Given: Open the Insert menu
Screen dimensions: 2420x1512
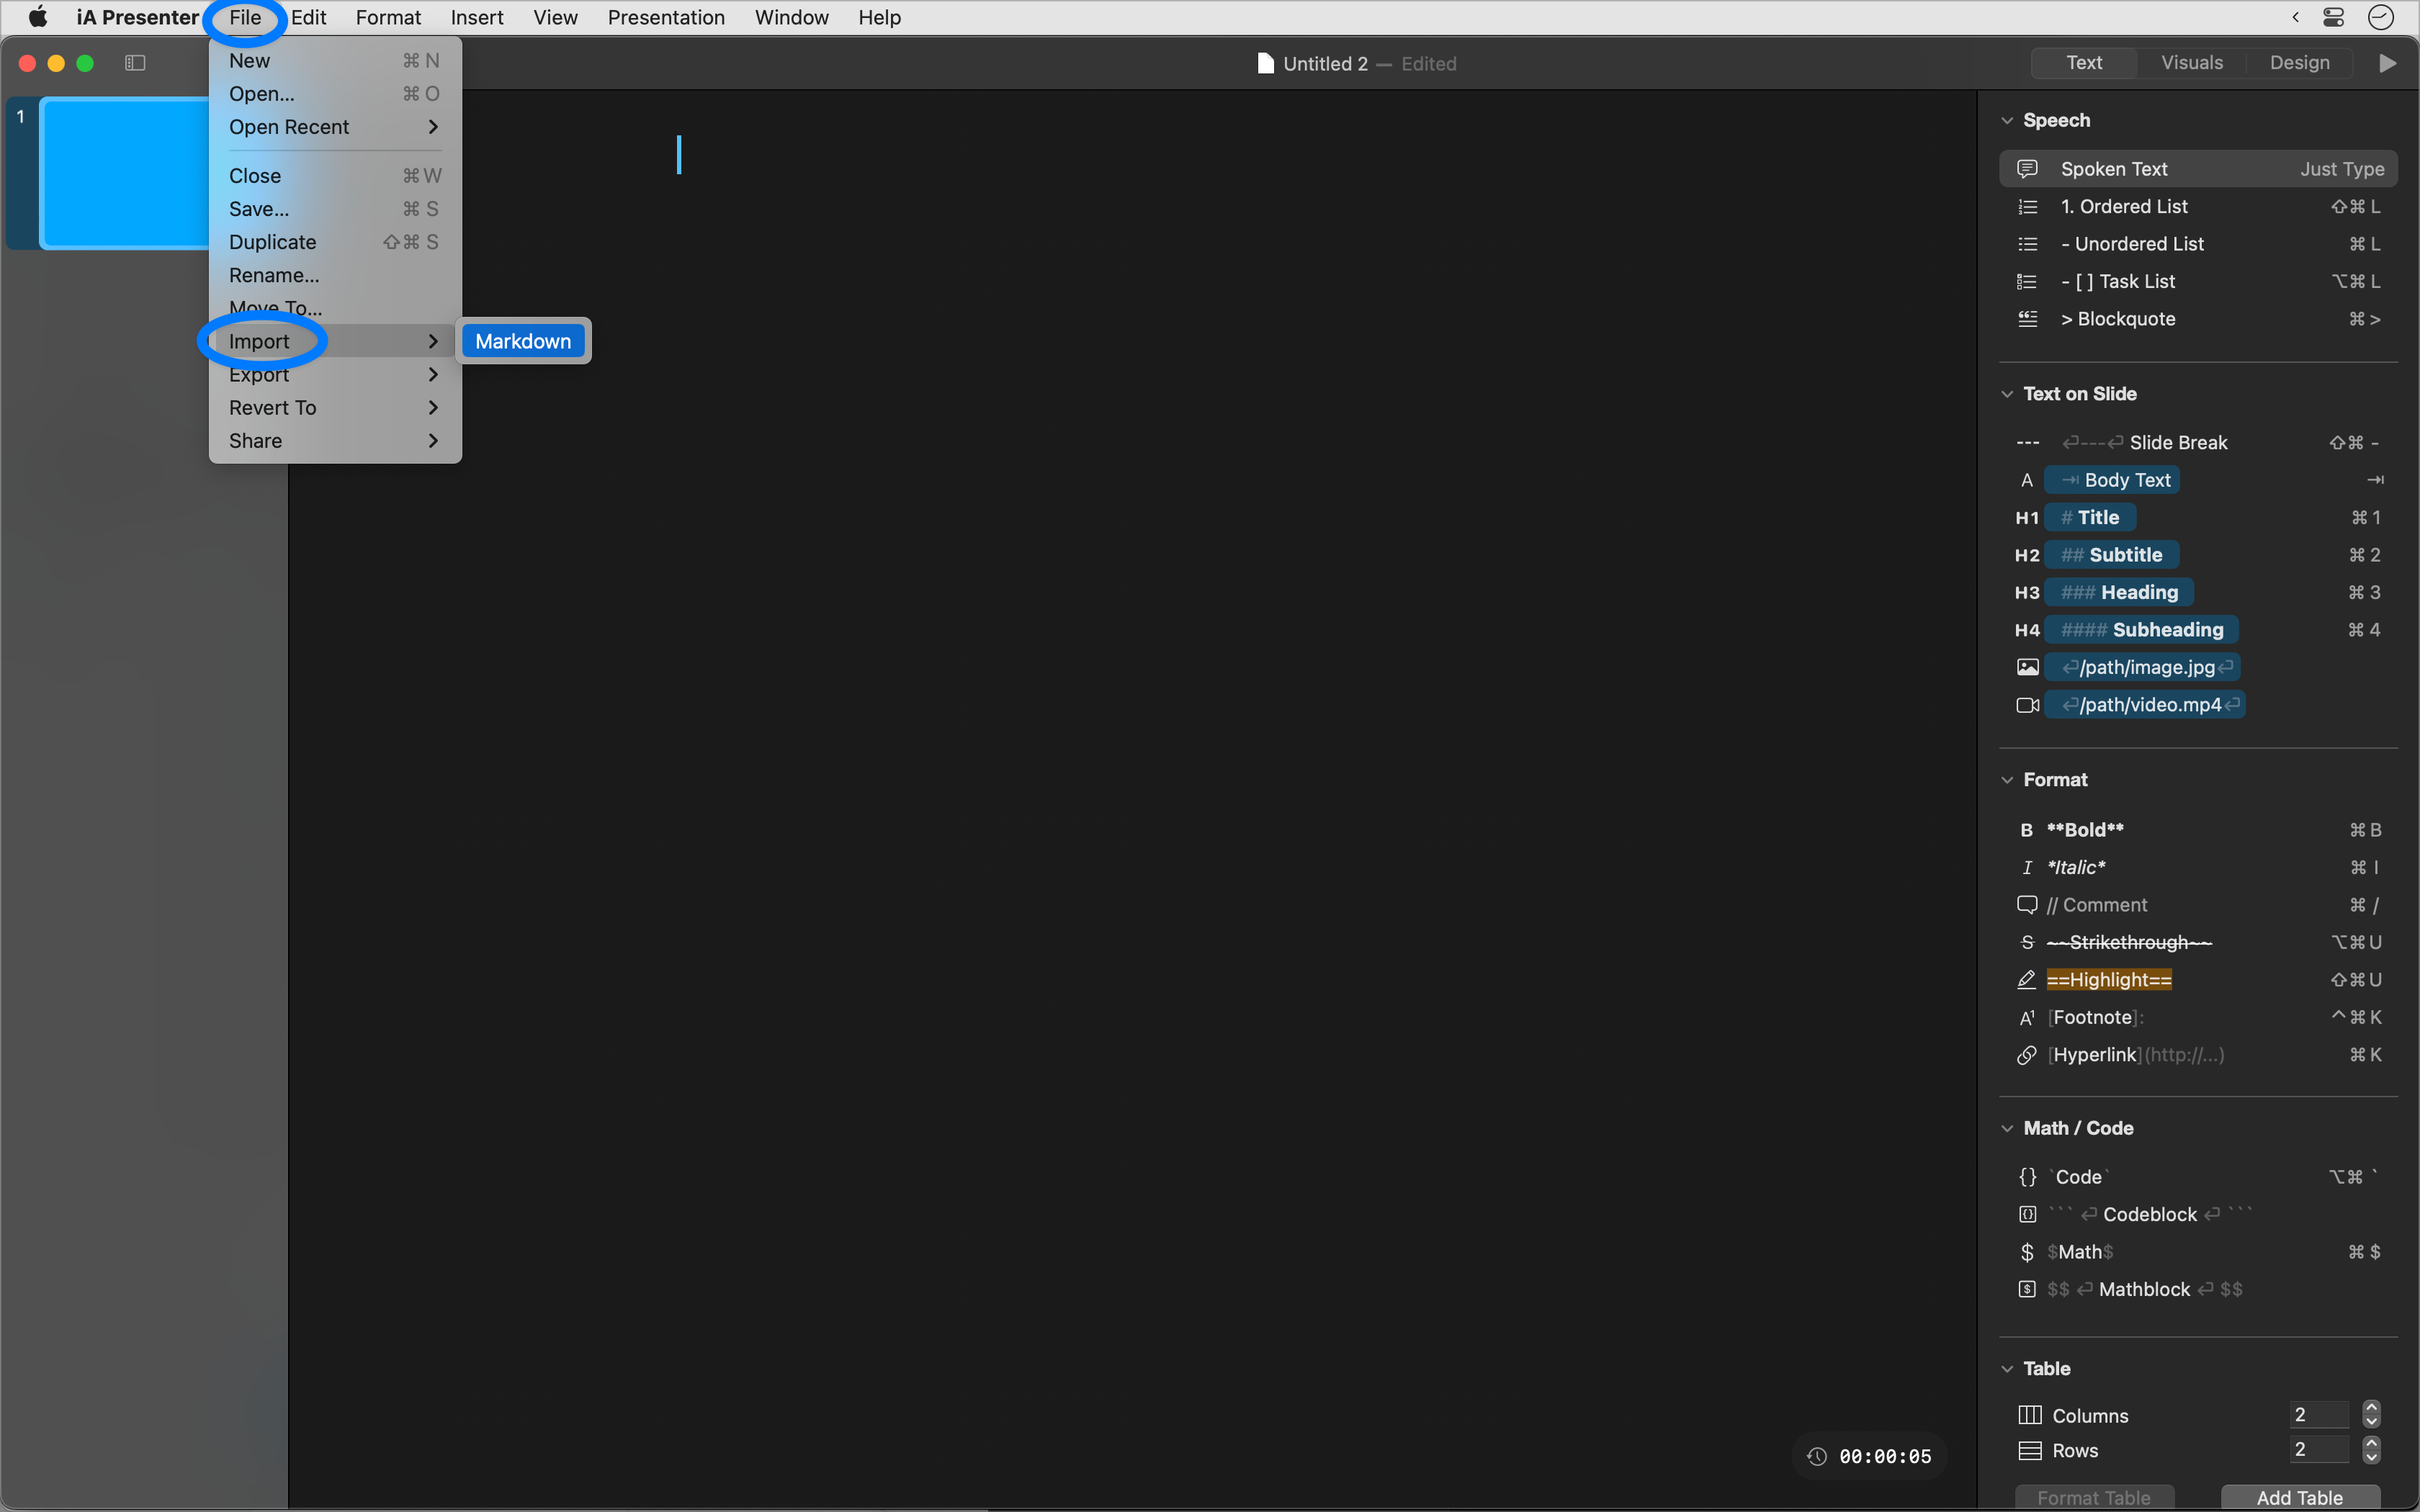Looking at the screenshot, I should coord(477,17).
